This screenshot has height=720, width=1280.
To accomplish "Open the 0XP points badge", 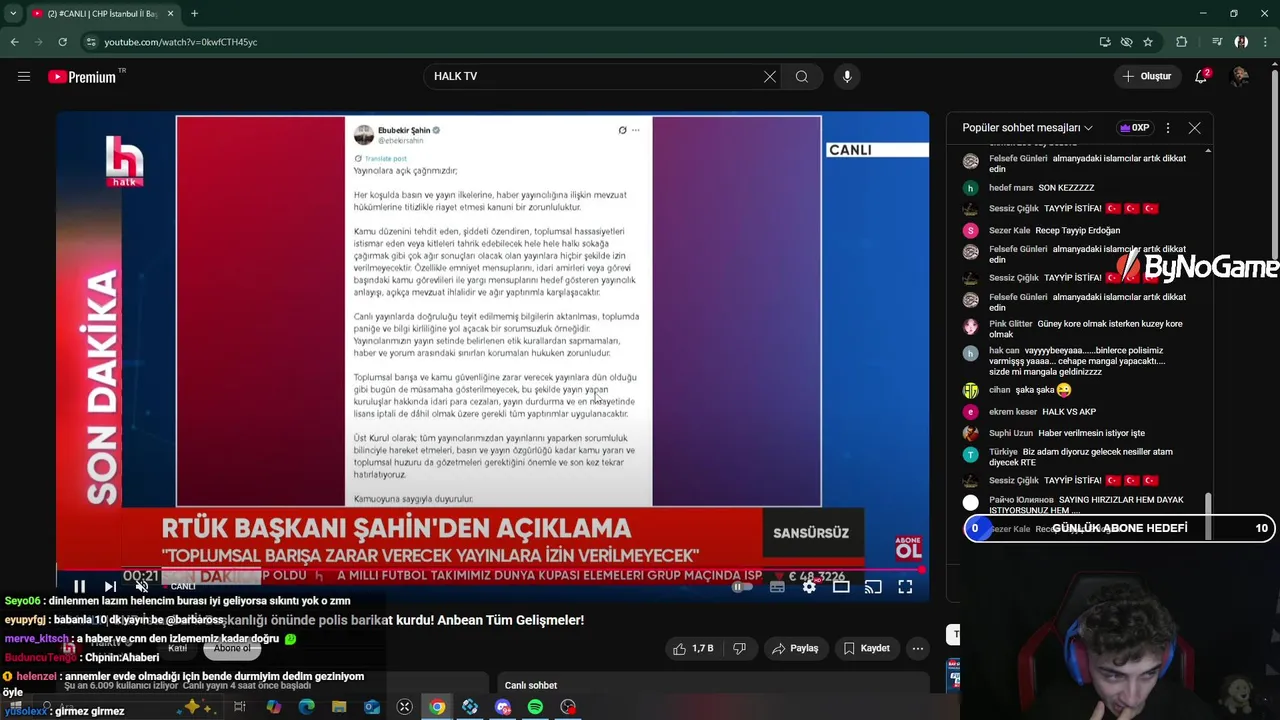I will coord(1134,128).
